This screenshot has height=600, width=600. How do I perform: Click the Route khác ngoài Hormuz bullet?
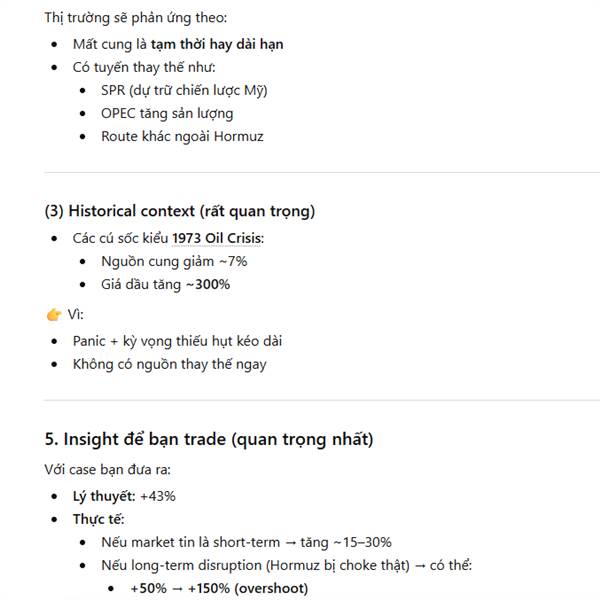point(182,136)
